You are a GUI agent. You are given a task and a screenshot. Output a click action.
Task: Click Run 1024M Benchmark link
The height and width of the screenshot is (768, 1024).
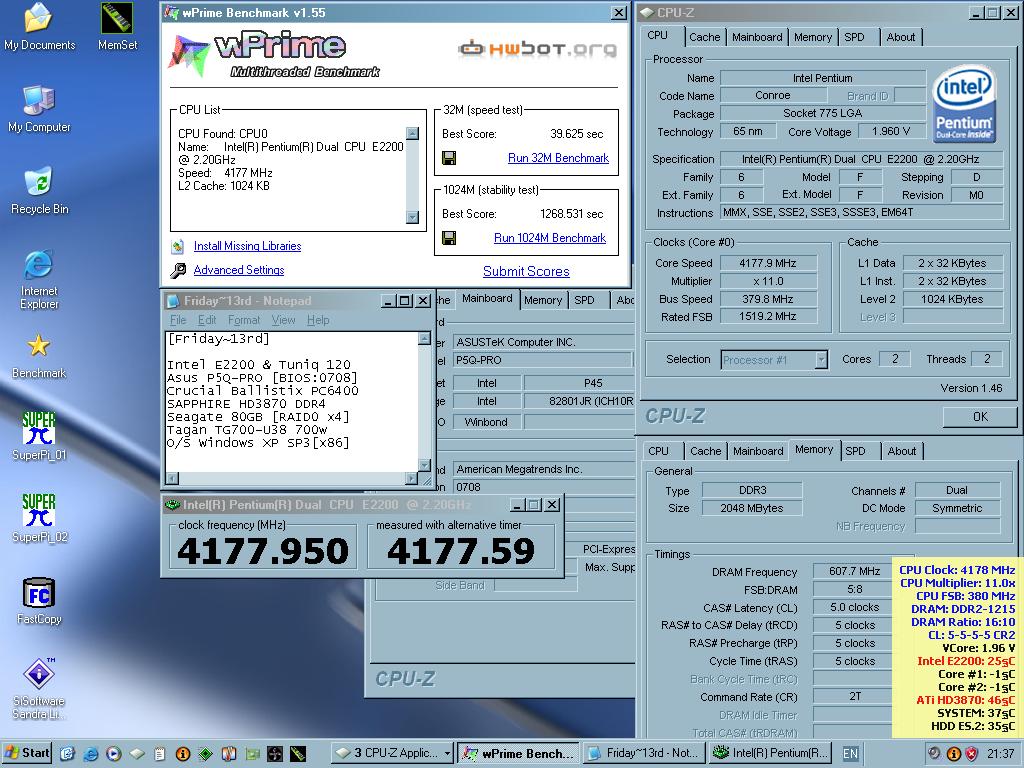click(550, 238)
